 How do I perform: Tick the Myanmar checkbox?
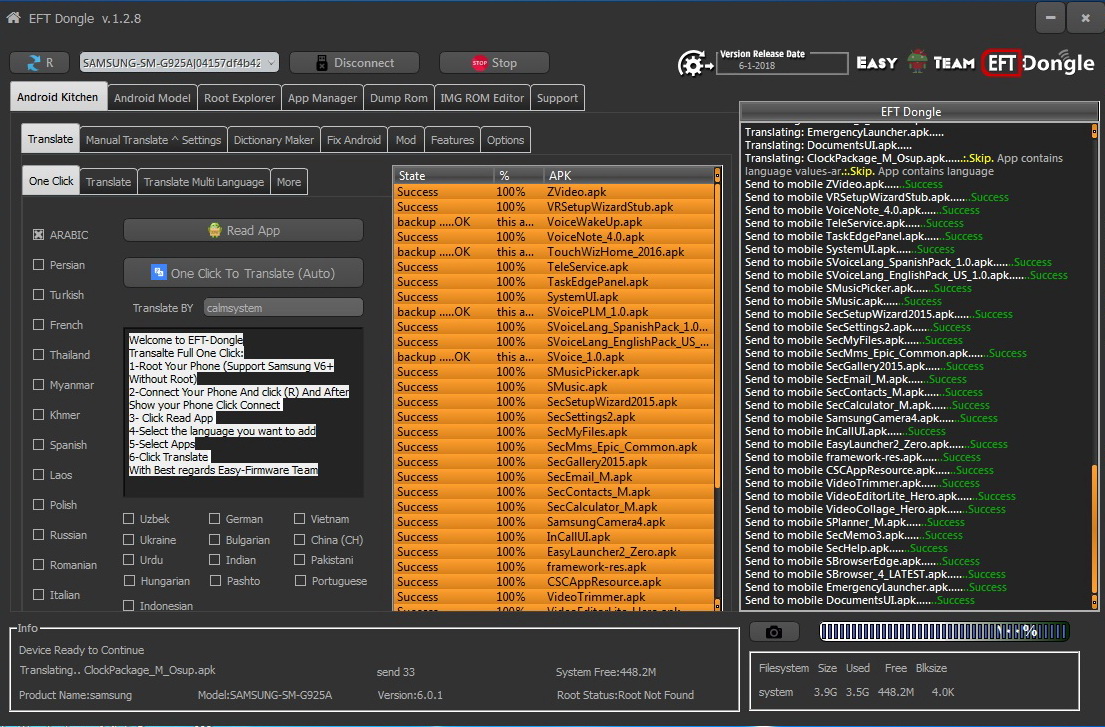coord(39,384)
